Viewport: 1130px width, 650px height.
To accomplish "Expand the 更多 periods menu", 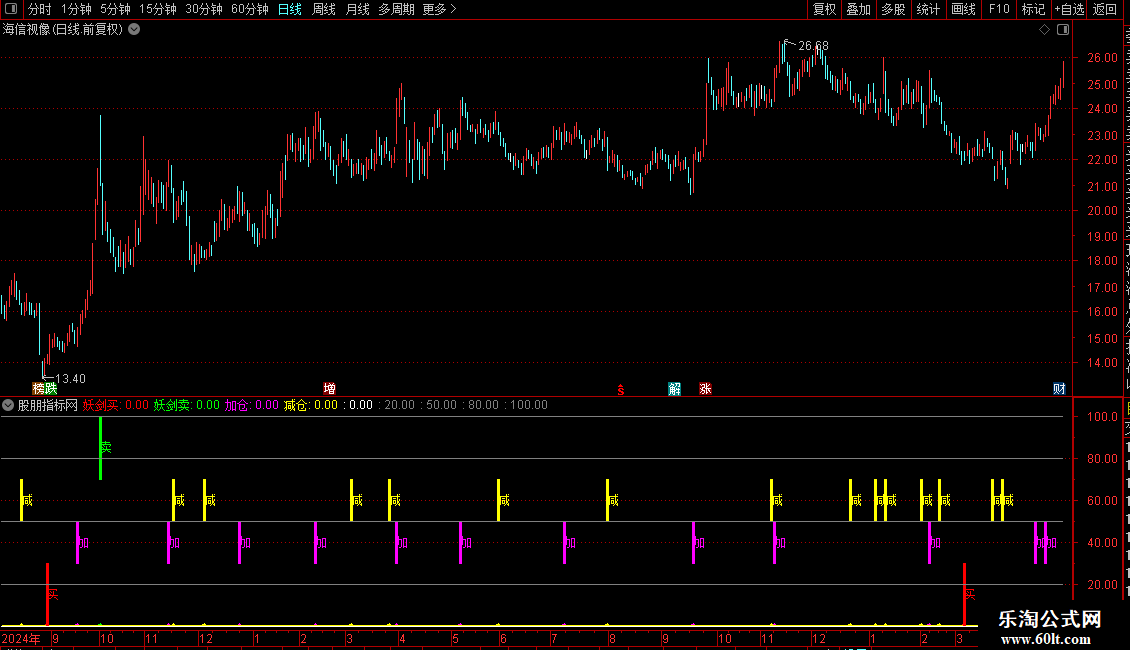I will 439,9.
